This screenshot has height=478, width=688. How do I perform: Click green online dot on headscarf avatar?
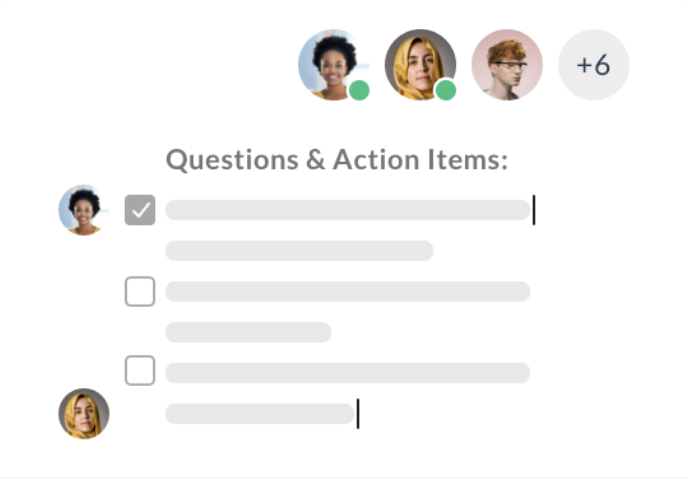[446, 91]
